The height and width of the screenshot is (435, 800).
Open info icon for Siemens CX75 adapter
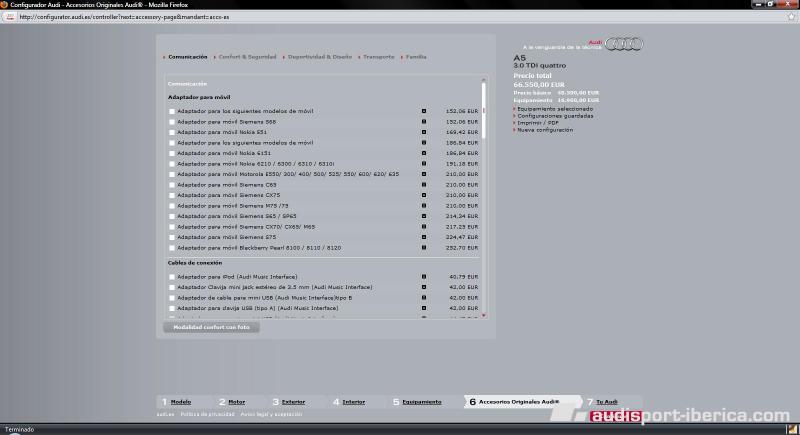click(x=423, y=195)
